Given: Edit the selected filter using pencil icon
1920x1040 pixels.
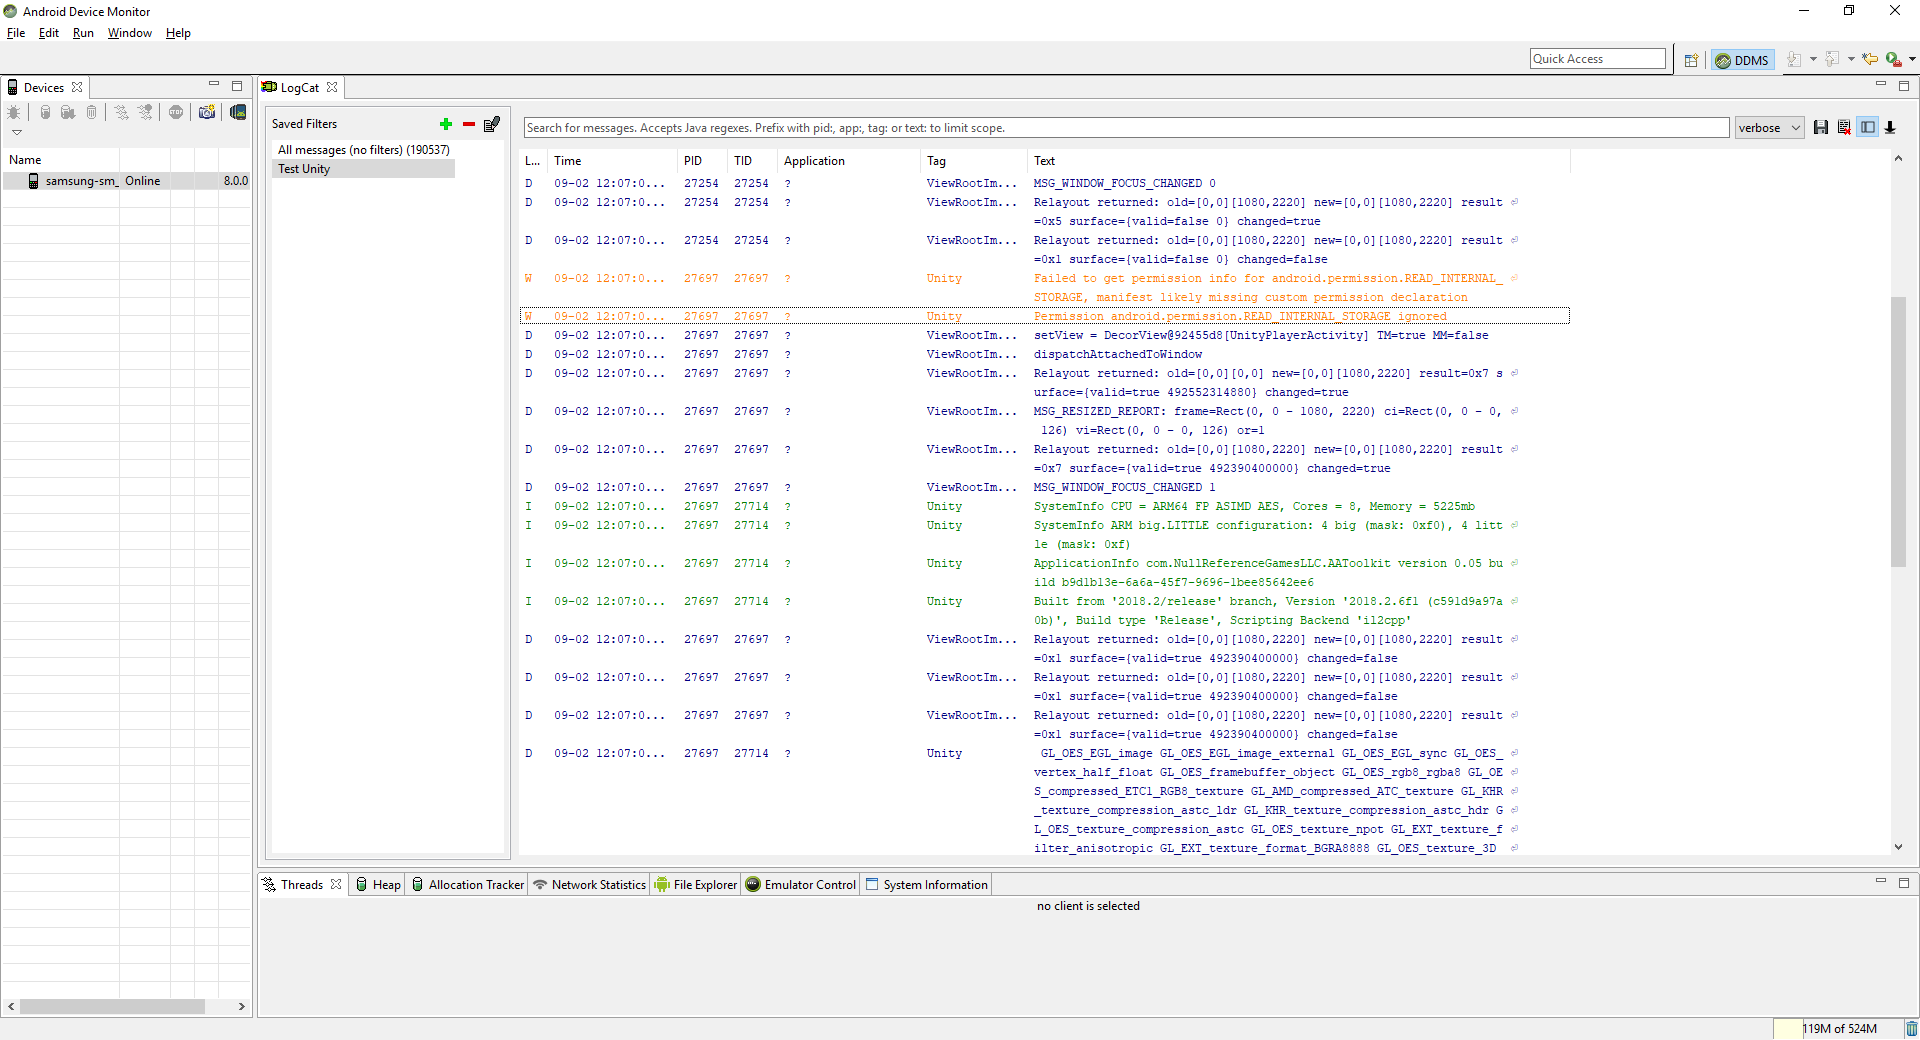Looking at the screenshot, I should point(491,124).
